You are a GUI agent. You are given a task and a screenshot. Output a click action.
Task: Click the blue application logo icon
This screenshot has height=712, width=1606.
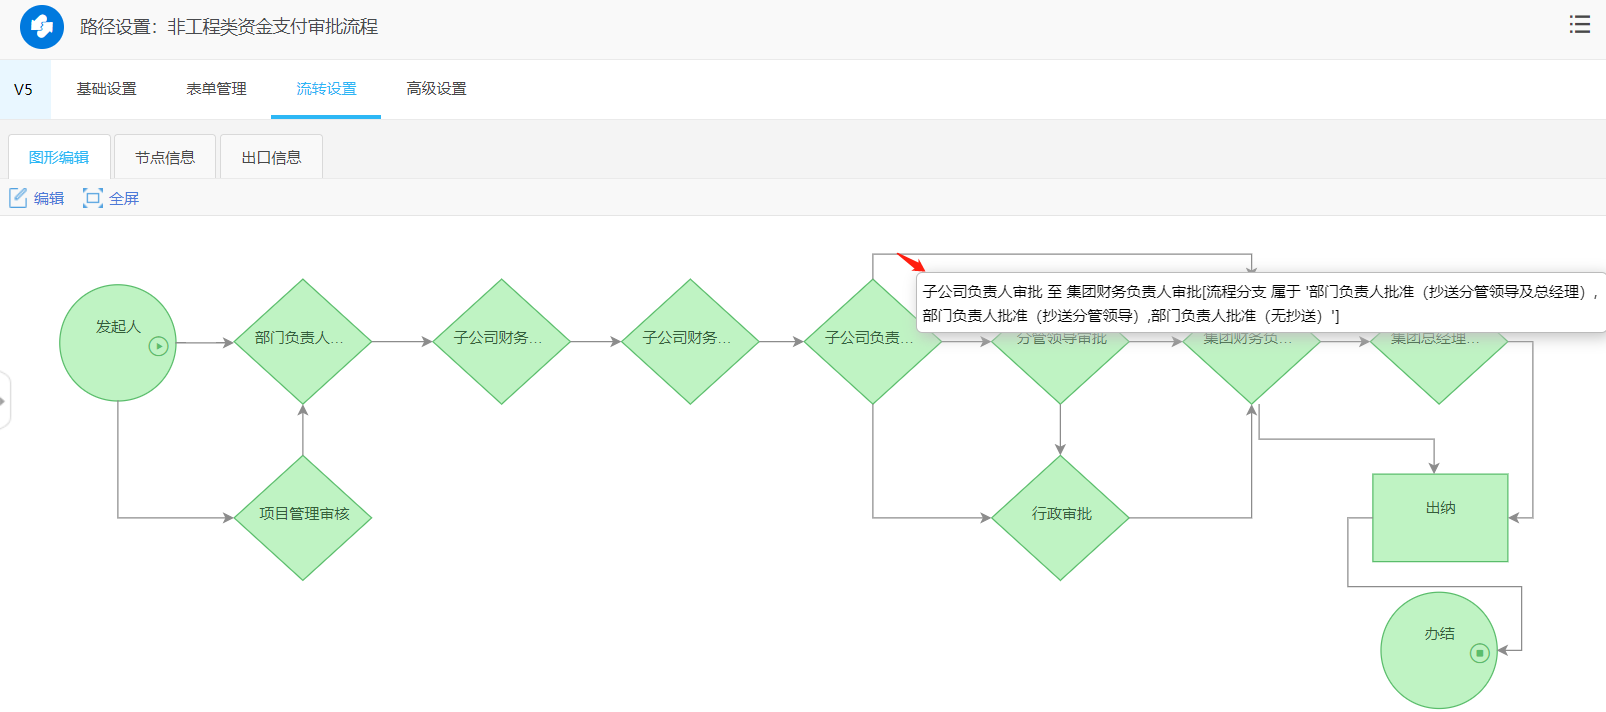42,27
